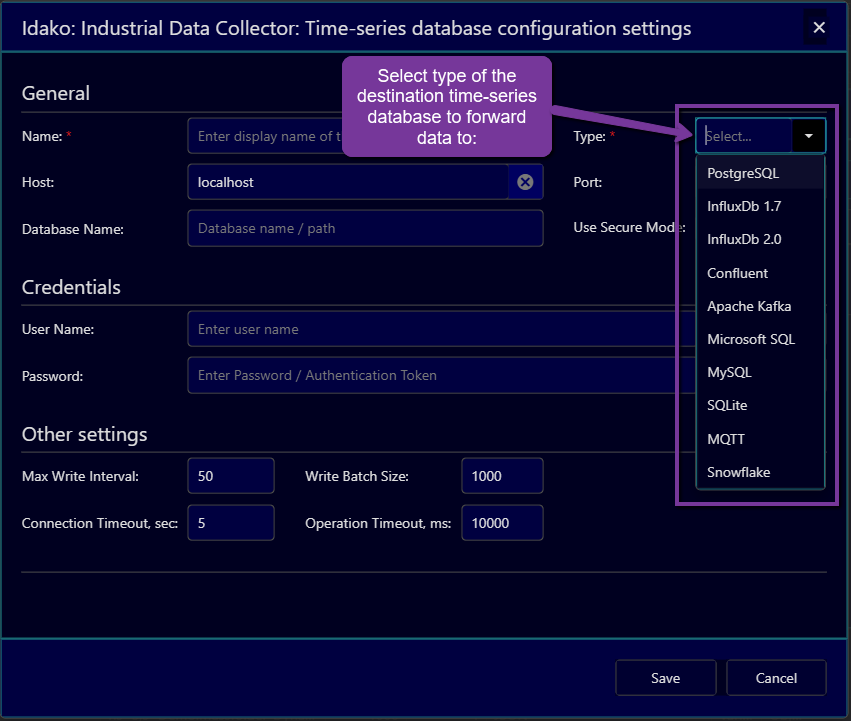Click into the User Name field
851x721 pixels.
pyautogui.click(x=441, y=329)
